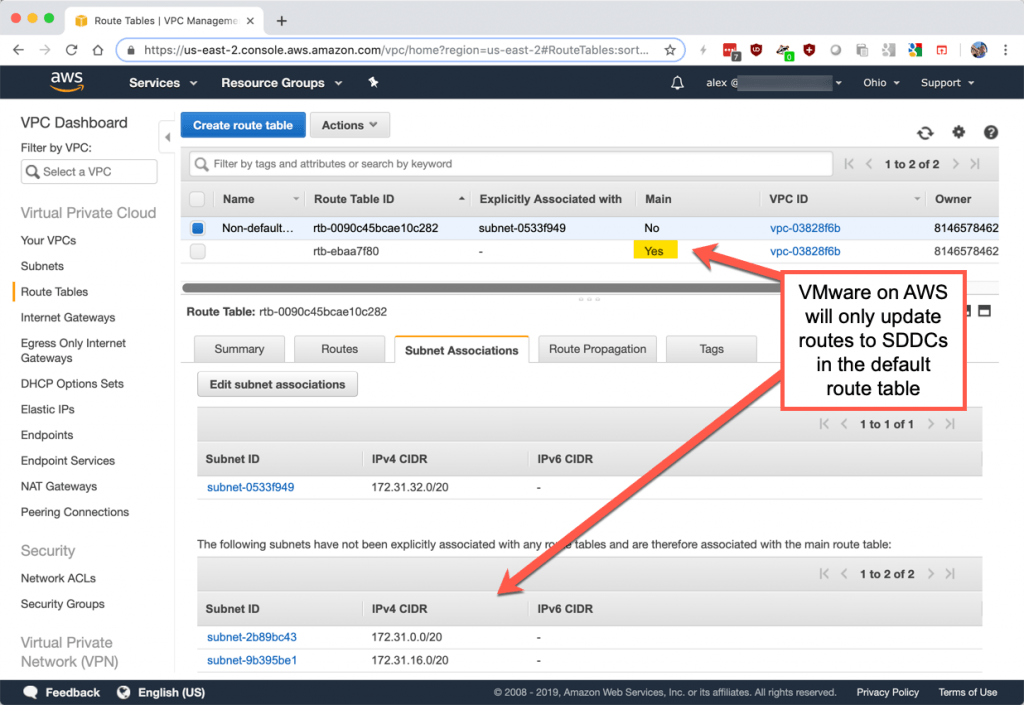
Task: Toggle the select-all checkbox in the table header
Action: click(196, 199)
